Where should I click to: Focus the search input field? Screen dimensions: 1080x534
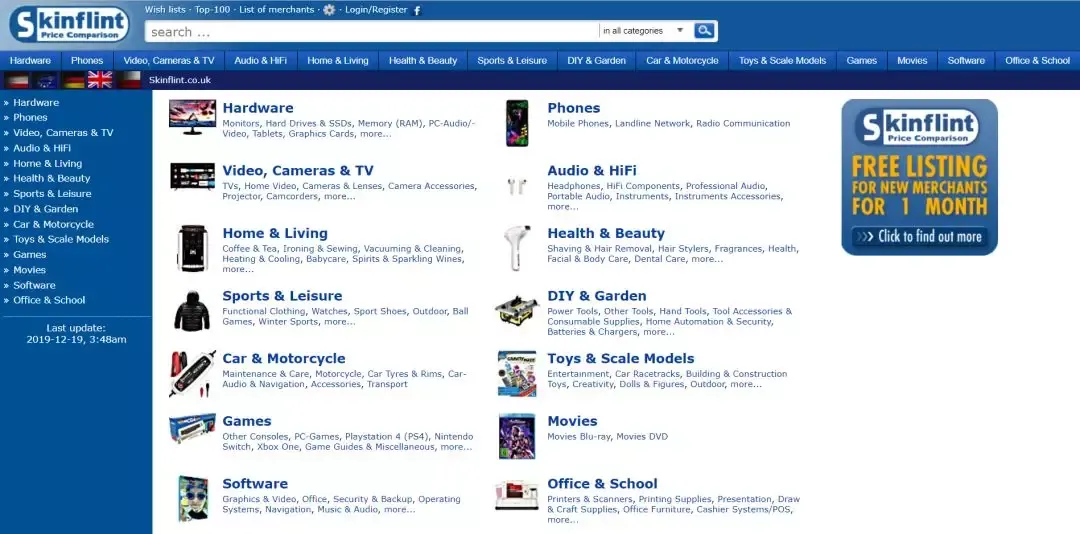tap(372, 31)
